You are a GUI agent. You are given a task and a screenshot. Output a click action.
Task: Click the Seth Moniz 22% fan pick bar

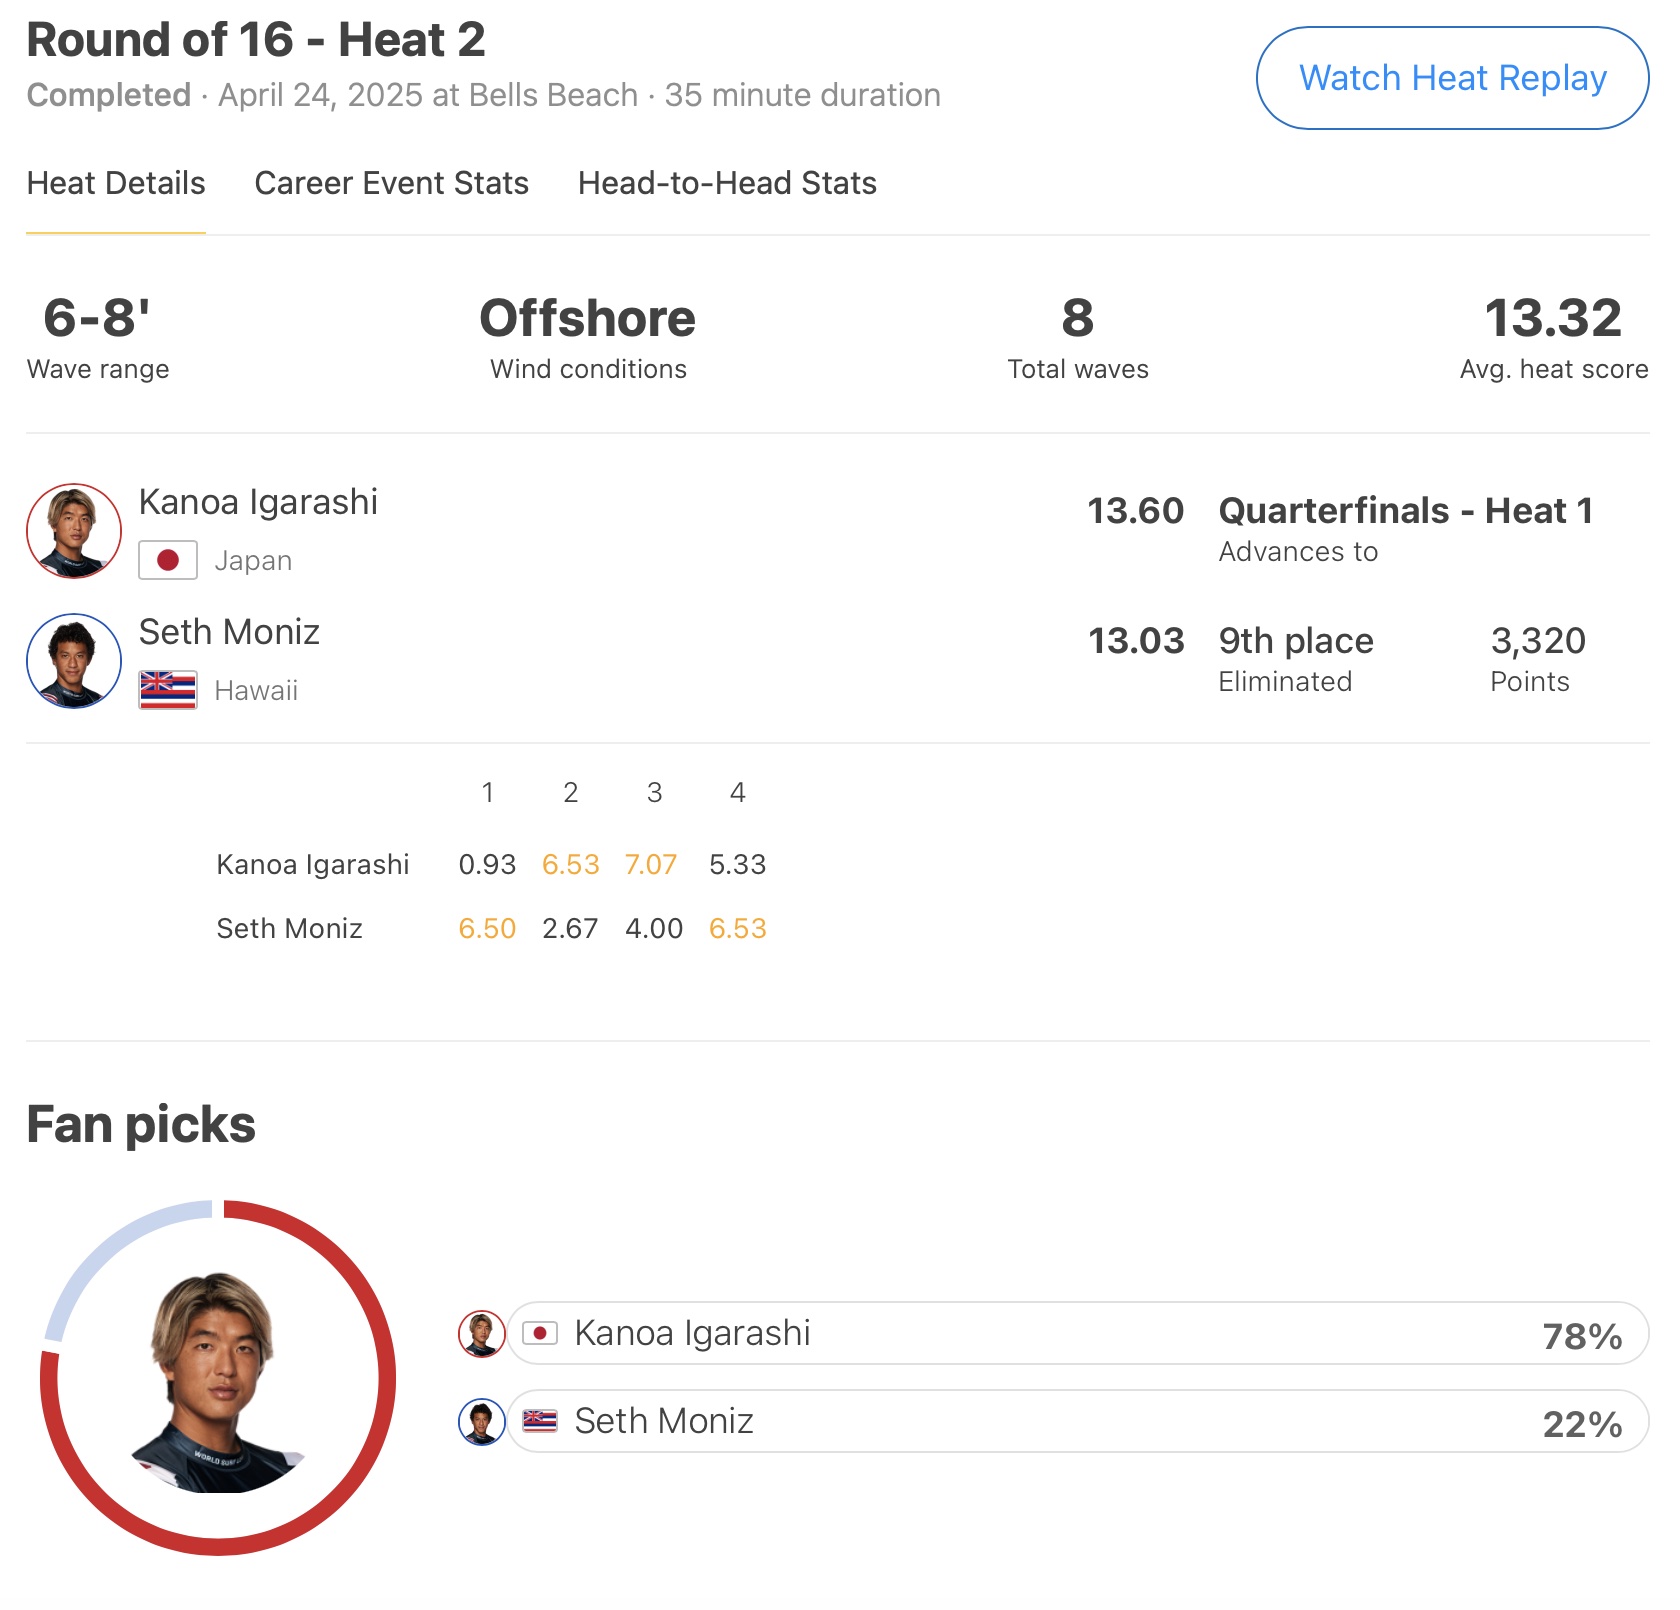[x=1078, y=1422]
